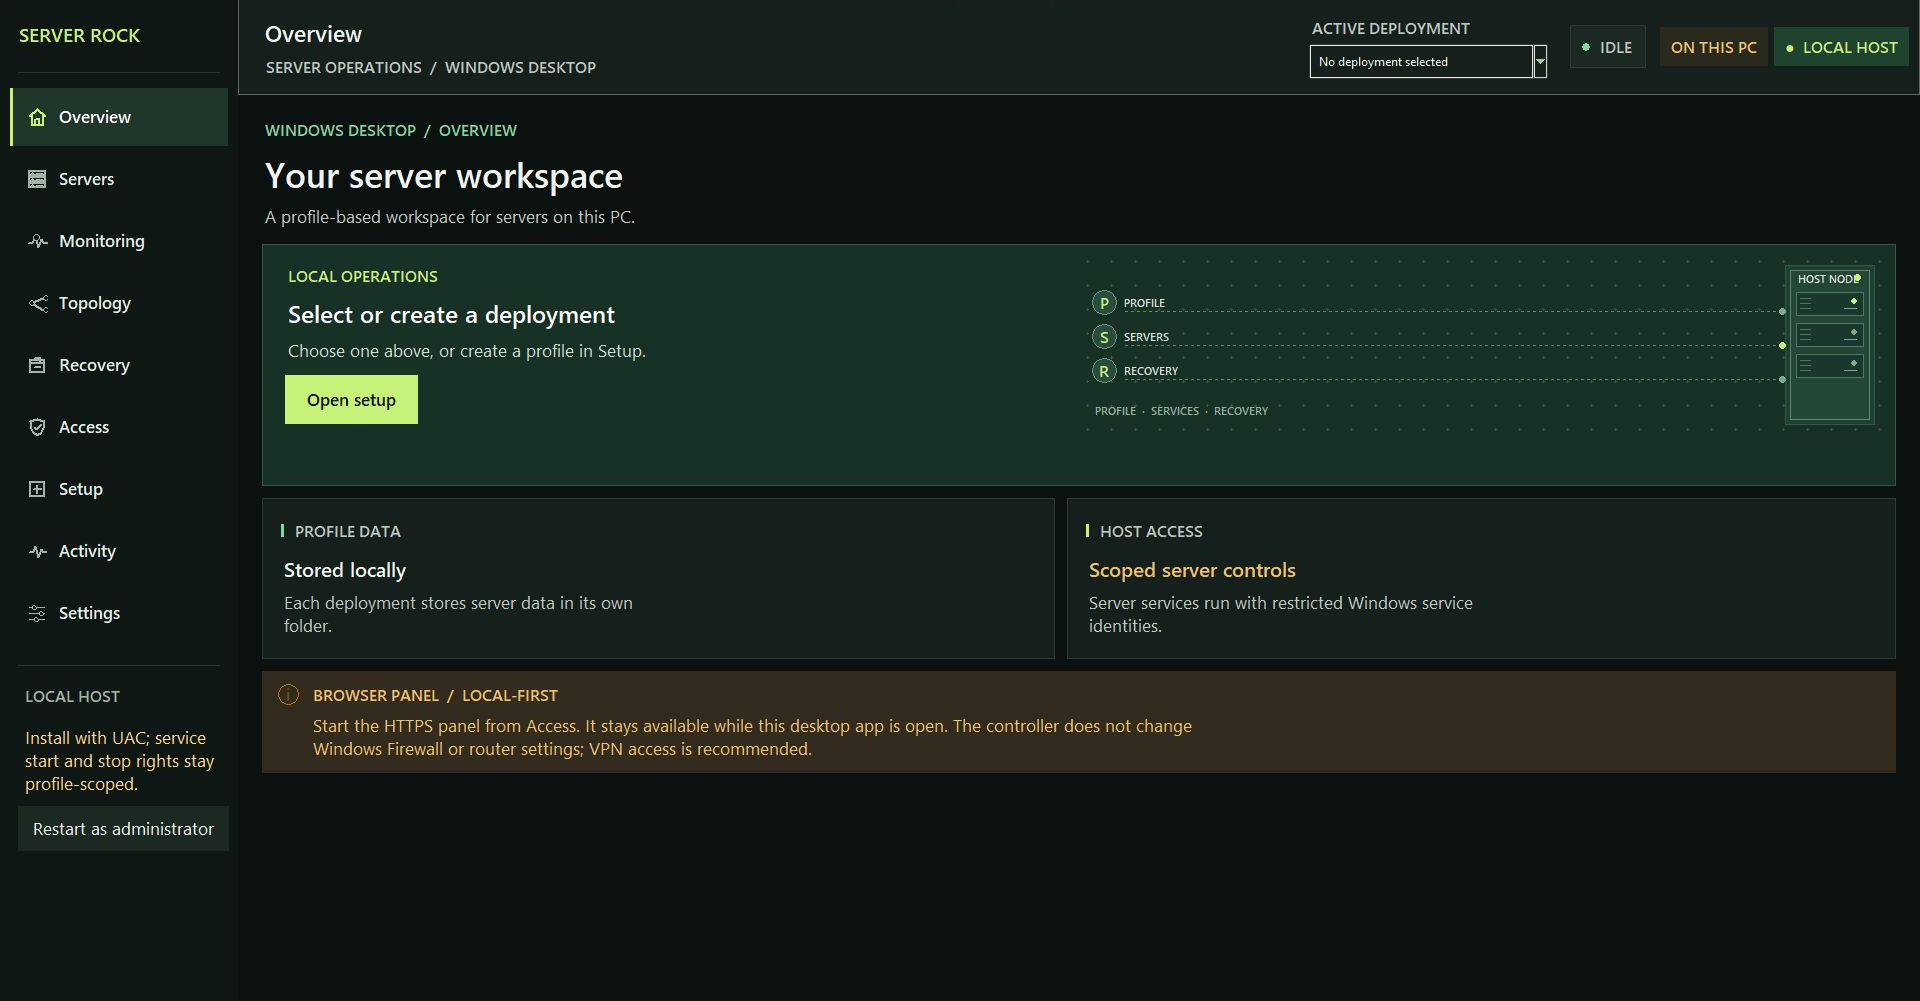Click the Install with UAC note text
The height and width of the screenshot is (1001, 1920).
[120, 761]
